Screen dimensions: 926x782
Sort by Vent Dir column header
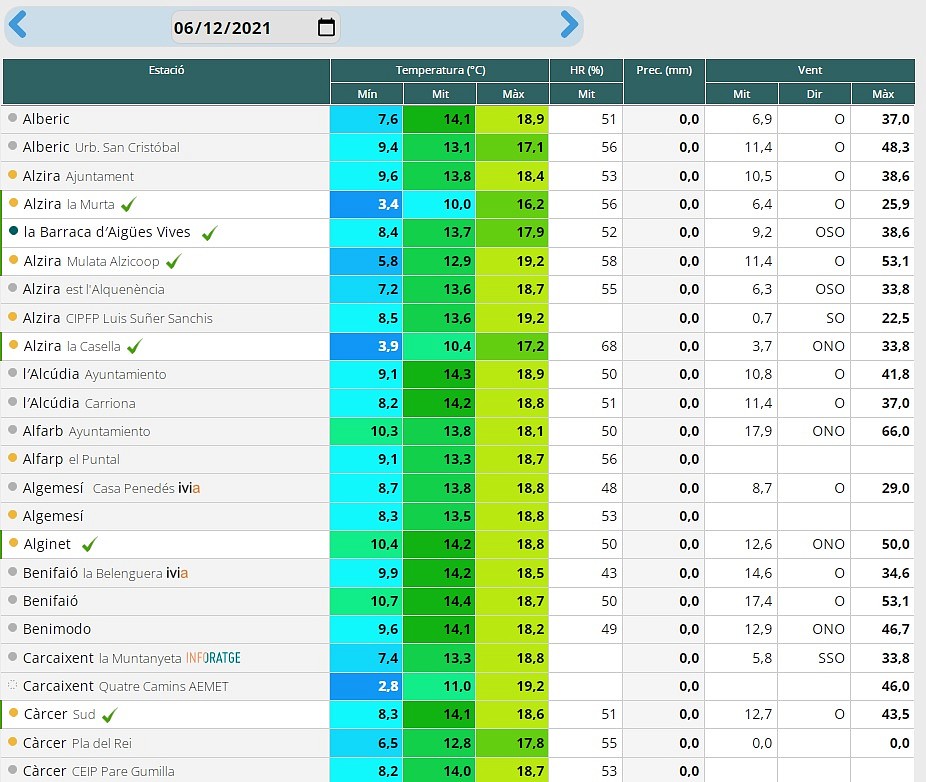coord(814,94)
